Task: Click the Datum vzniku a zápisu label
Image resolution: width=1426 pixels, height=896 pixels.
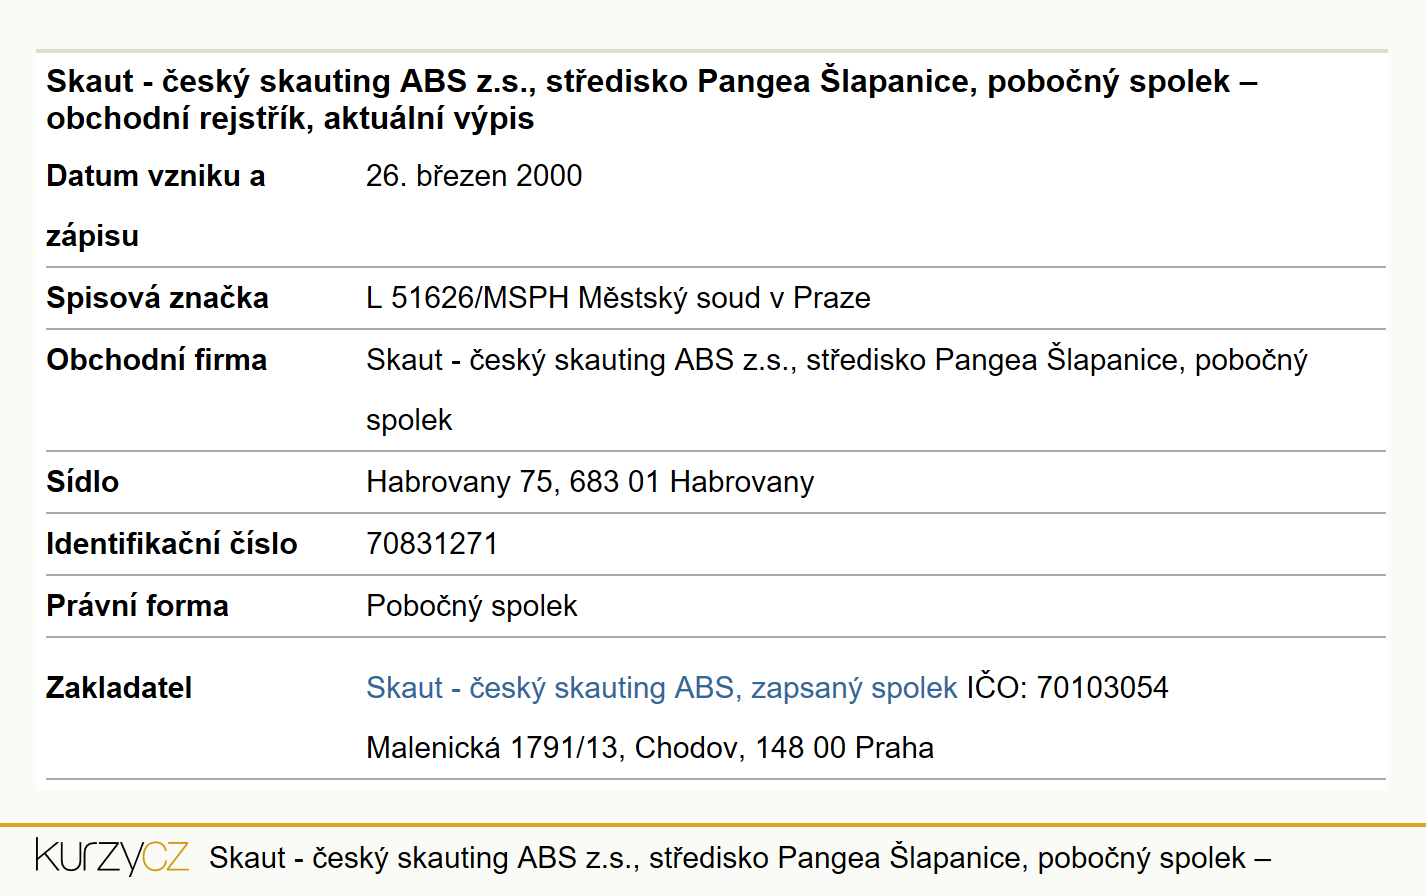Action: tap(156, 206)
